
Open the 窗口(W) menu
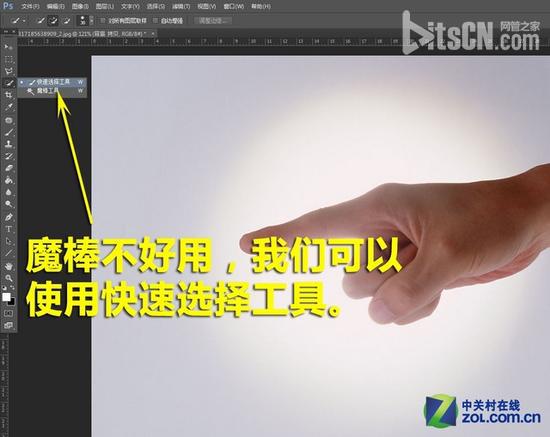pyautogui.click(x=234, y=6)
